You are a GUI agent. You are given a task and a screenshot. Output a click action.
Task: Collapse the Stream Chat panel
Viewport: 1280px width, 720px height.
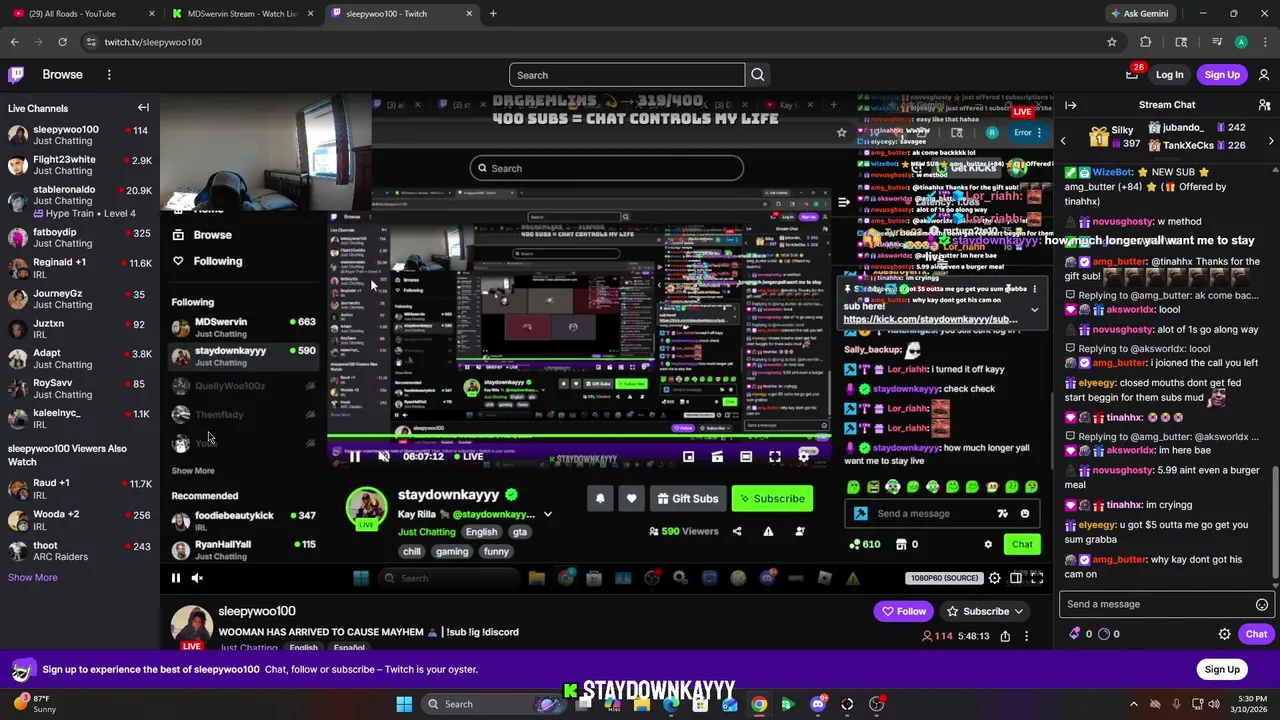(x=1070, y=105)
